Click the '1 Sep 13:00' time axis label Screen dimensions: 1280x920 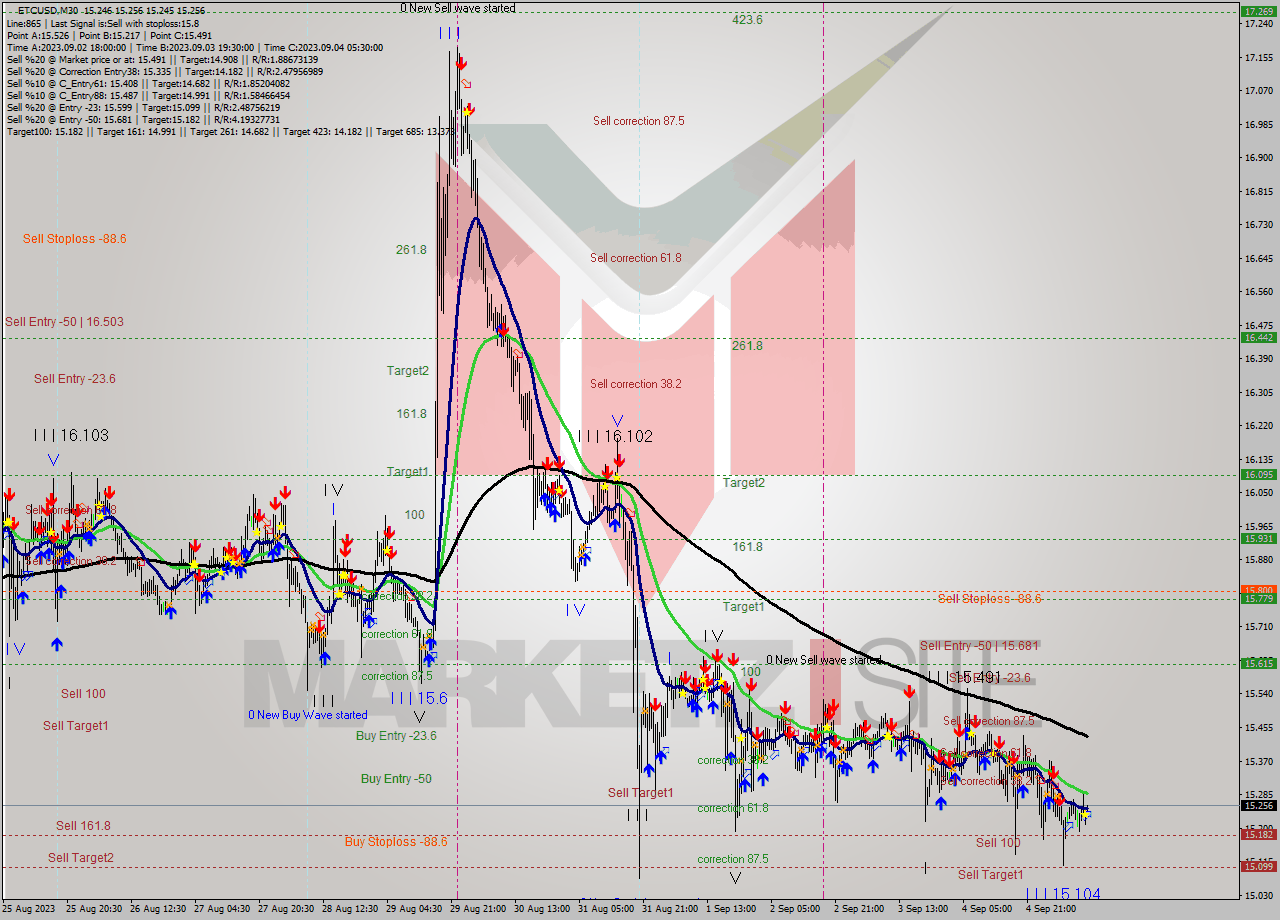point(731,909)
